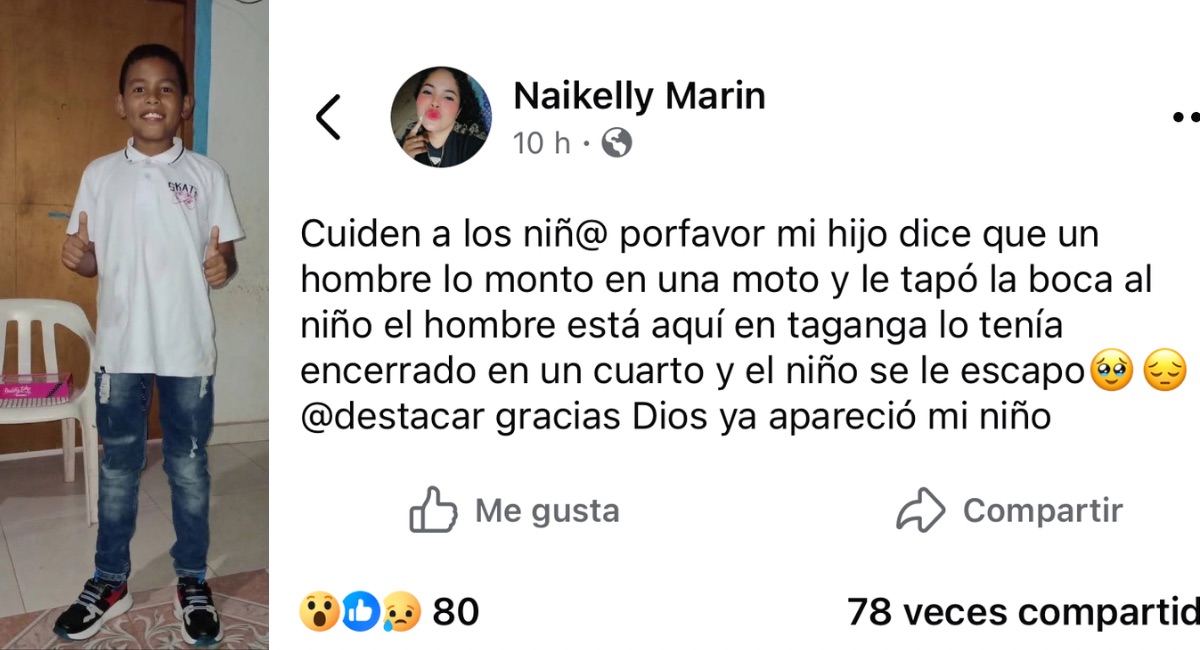The image size is (1200, 650).
Task: Click the pensive face emoji in the post
Action: (1164, 372)
